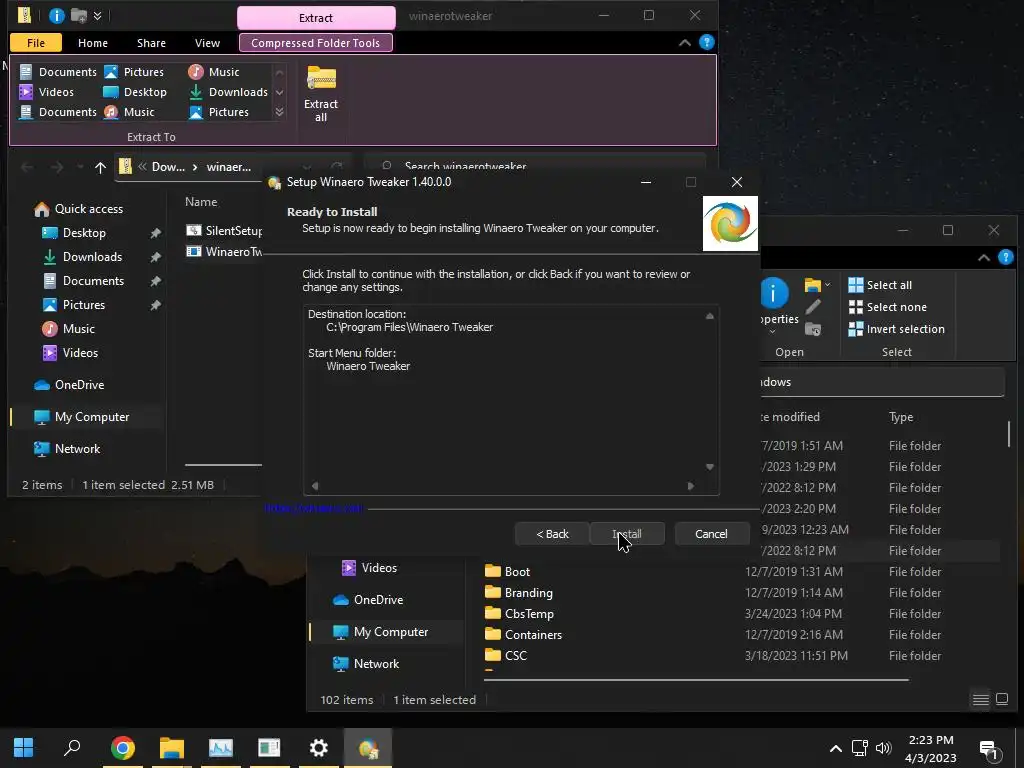Switch back window to details view icon
1024x768 pixels.
(x=980, y=699)
